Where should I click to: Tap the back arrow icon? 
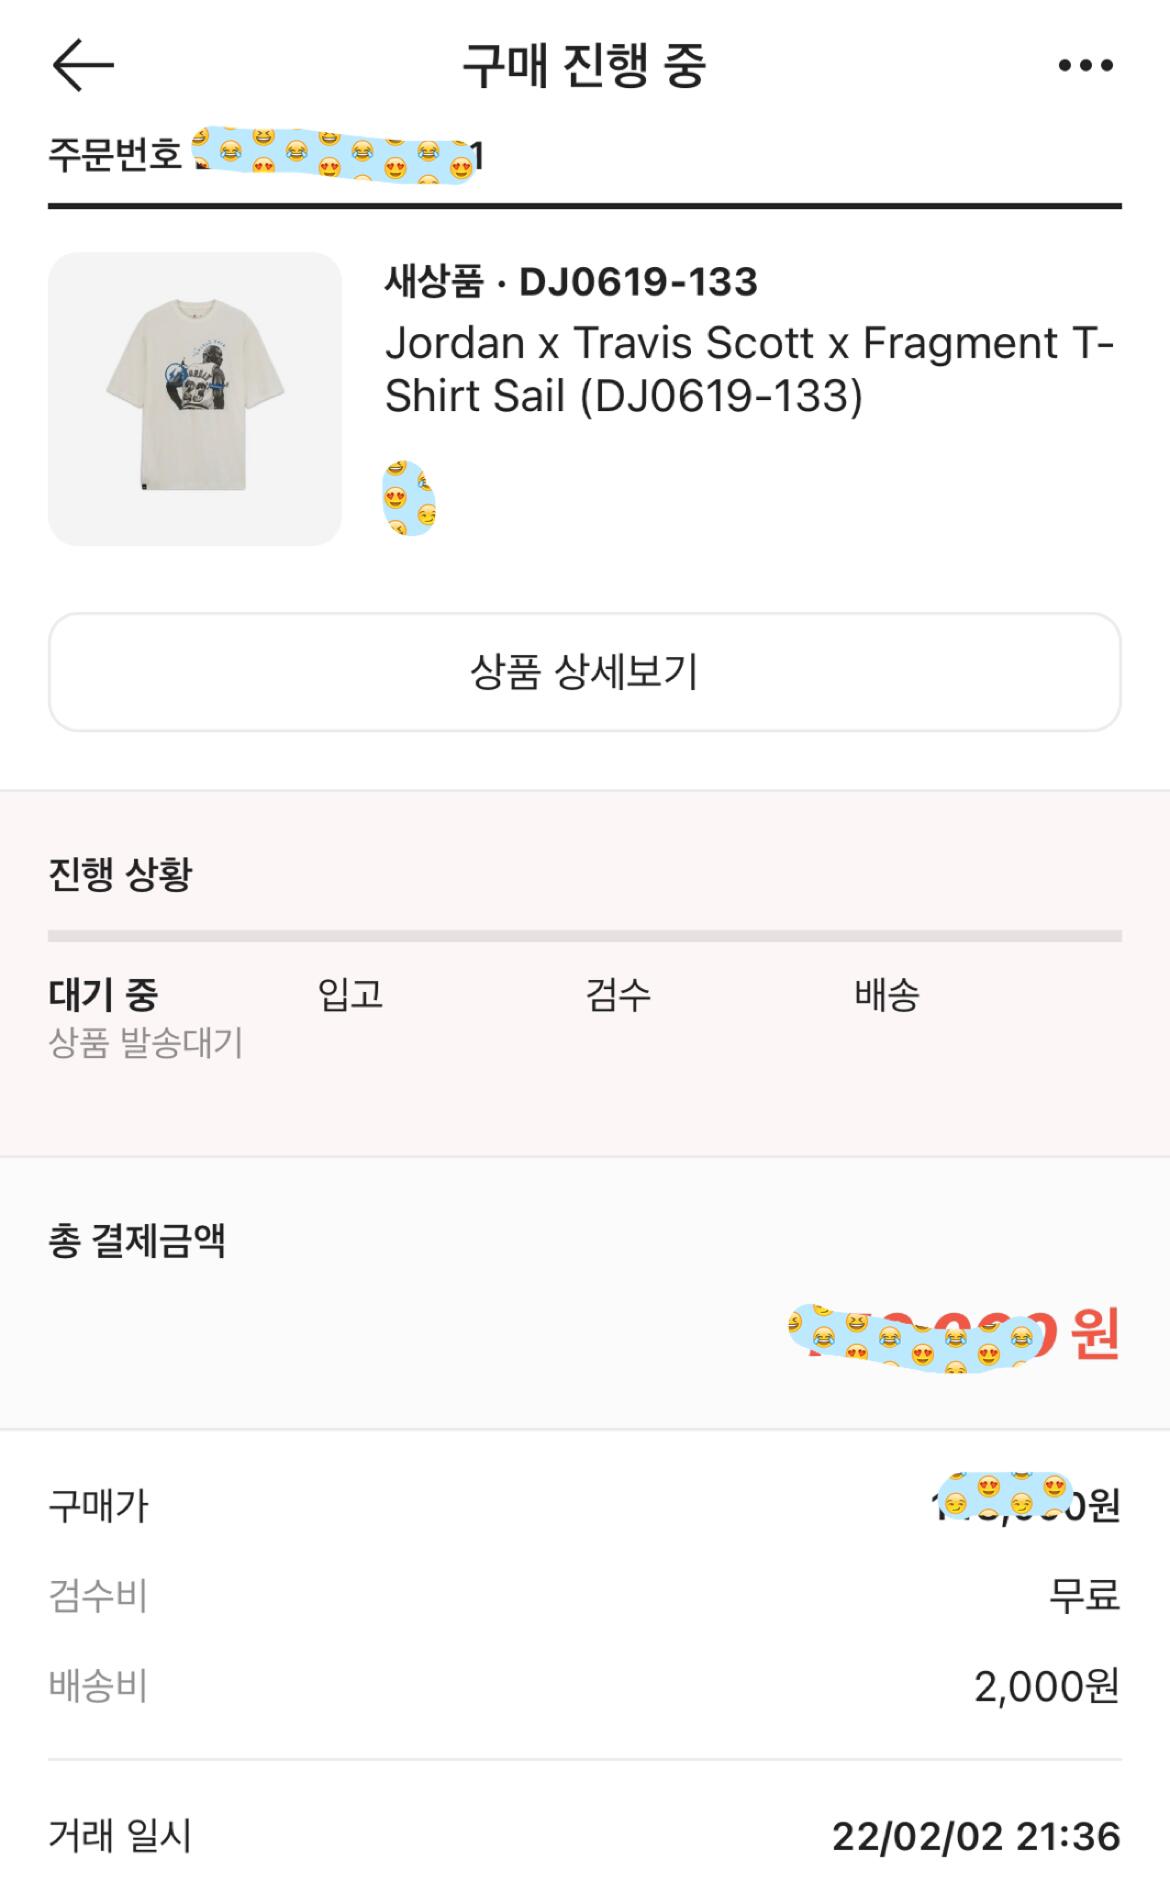pyautogui.click(x=83, y=65)
